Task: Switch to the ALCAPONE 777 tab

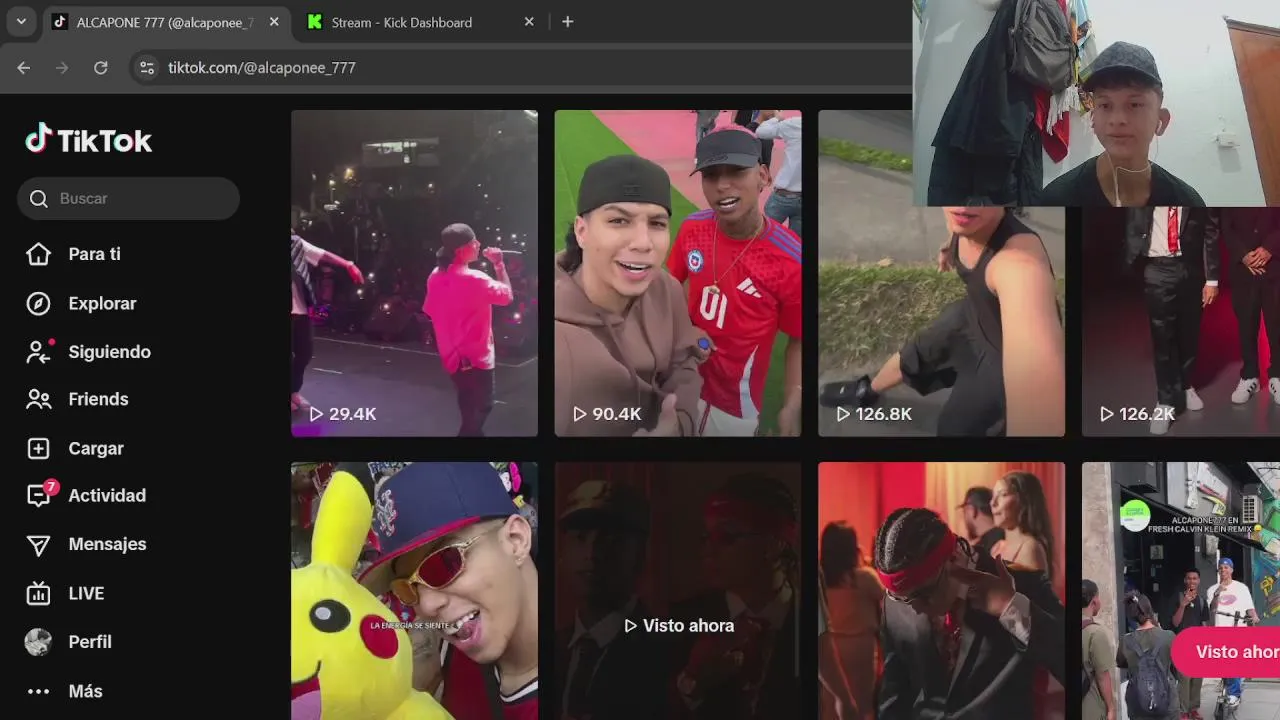Action: (x=167, y=22)
